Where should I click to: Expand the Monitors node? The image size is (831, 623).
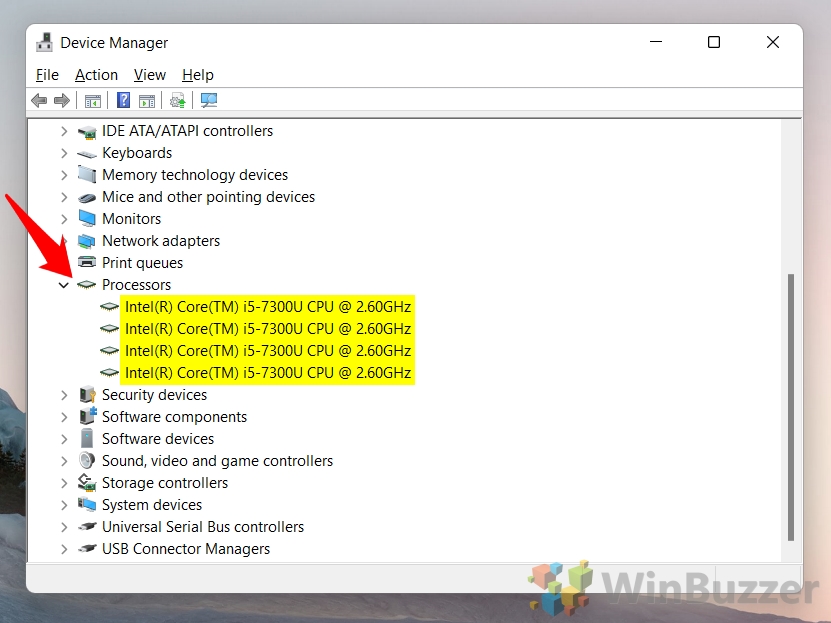pos(64,219)
